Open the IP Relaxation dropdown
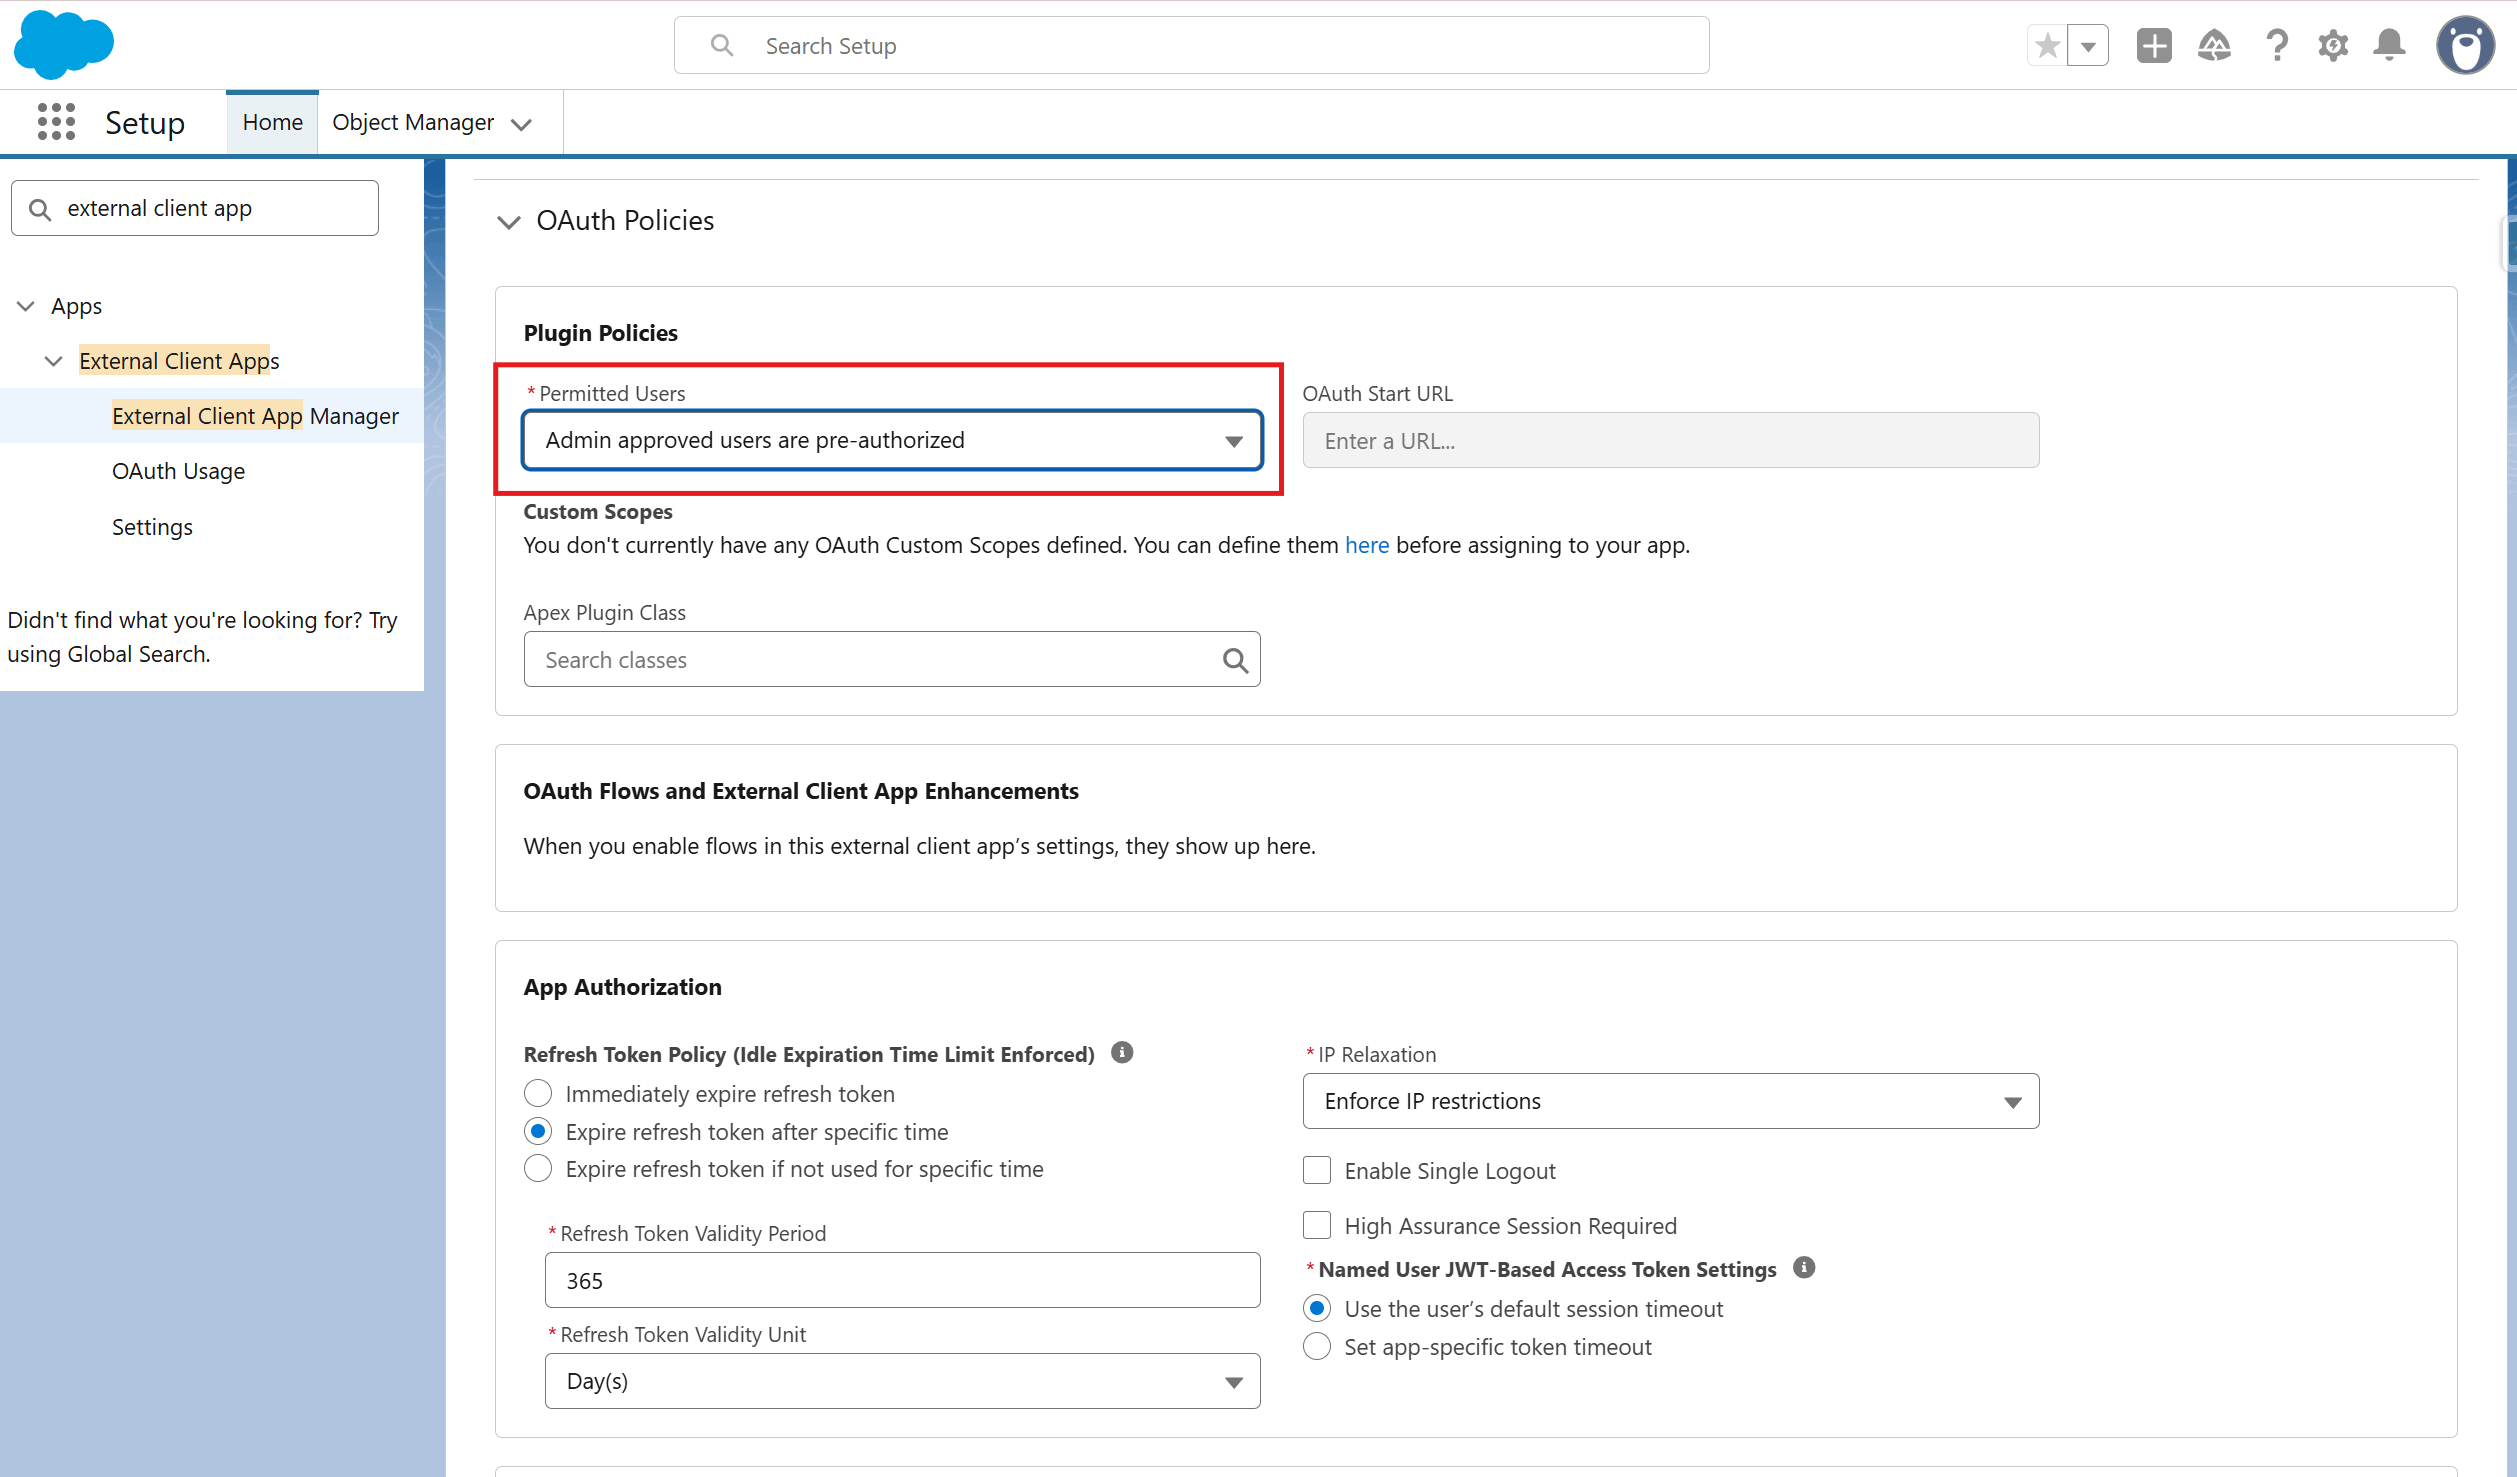The image size is (2517, 1477). [x=1671, y=1101]
